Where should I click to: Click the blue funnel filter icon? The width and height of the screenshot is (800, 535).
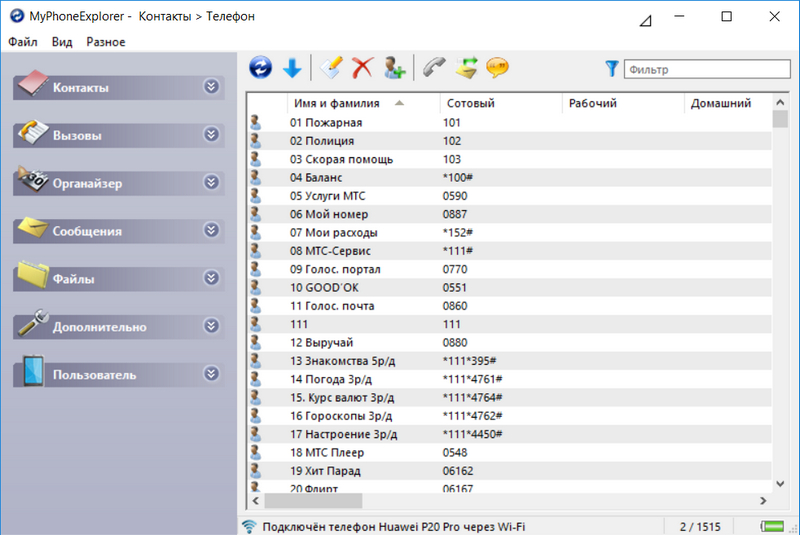[612, 69]
